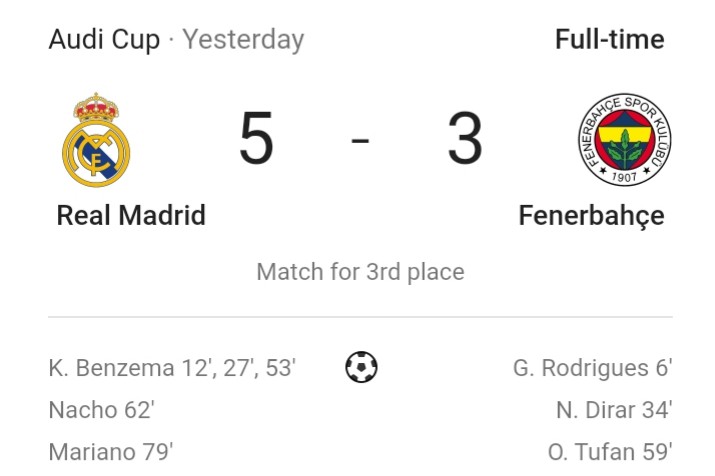
Task: Click the Real Madrid crest logo
Action: [x=96, y=140]
